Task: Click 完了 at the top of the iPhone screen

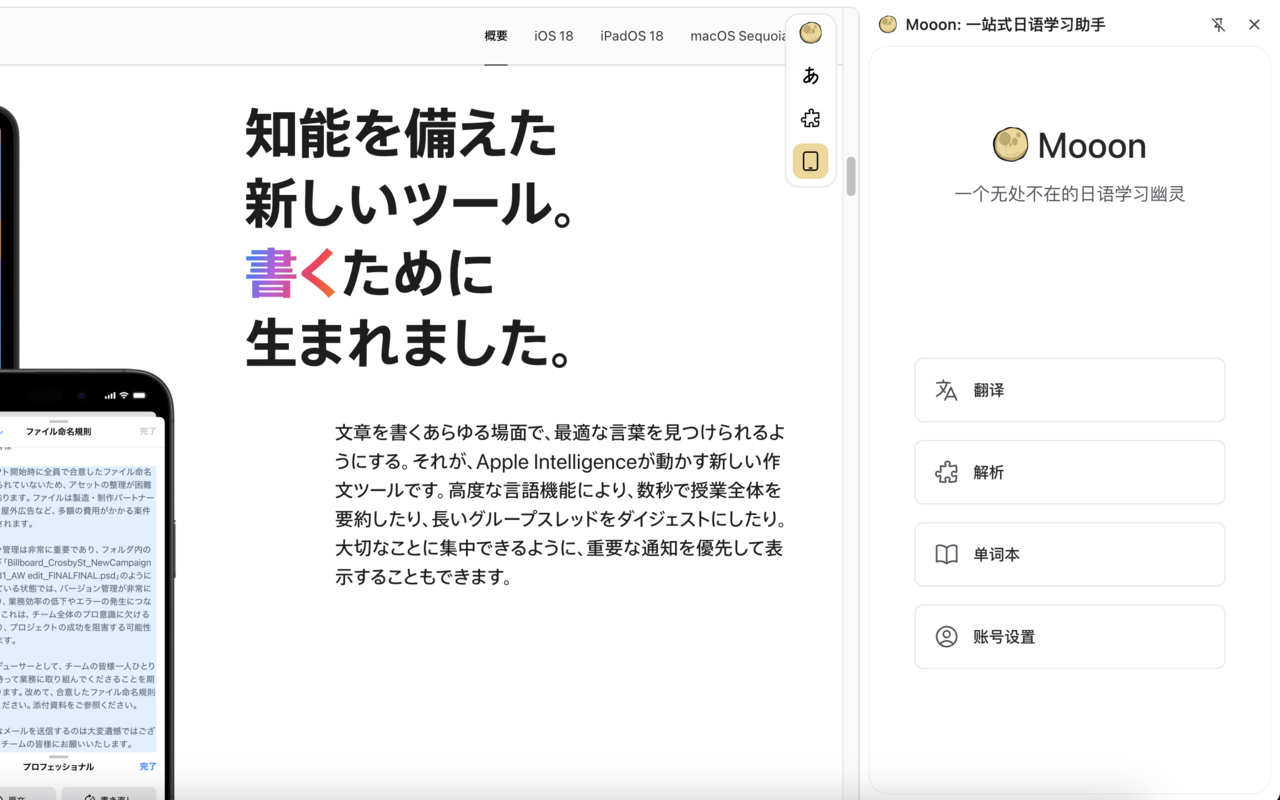Action: click(x=148, y=431)
